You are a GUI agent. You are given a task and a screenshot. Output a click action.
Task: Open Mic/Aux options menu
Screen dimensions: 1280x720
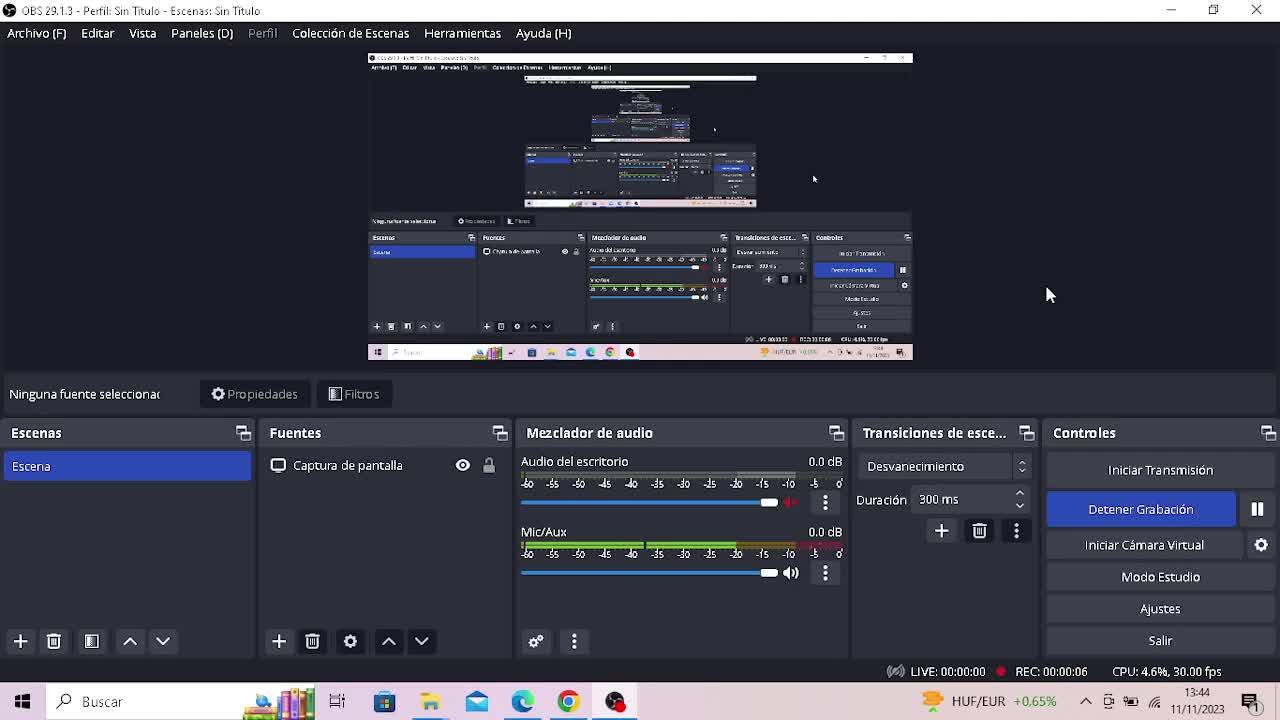click(825, 573)
